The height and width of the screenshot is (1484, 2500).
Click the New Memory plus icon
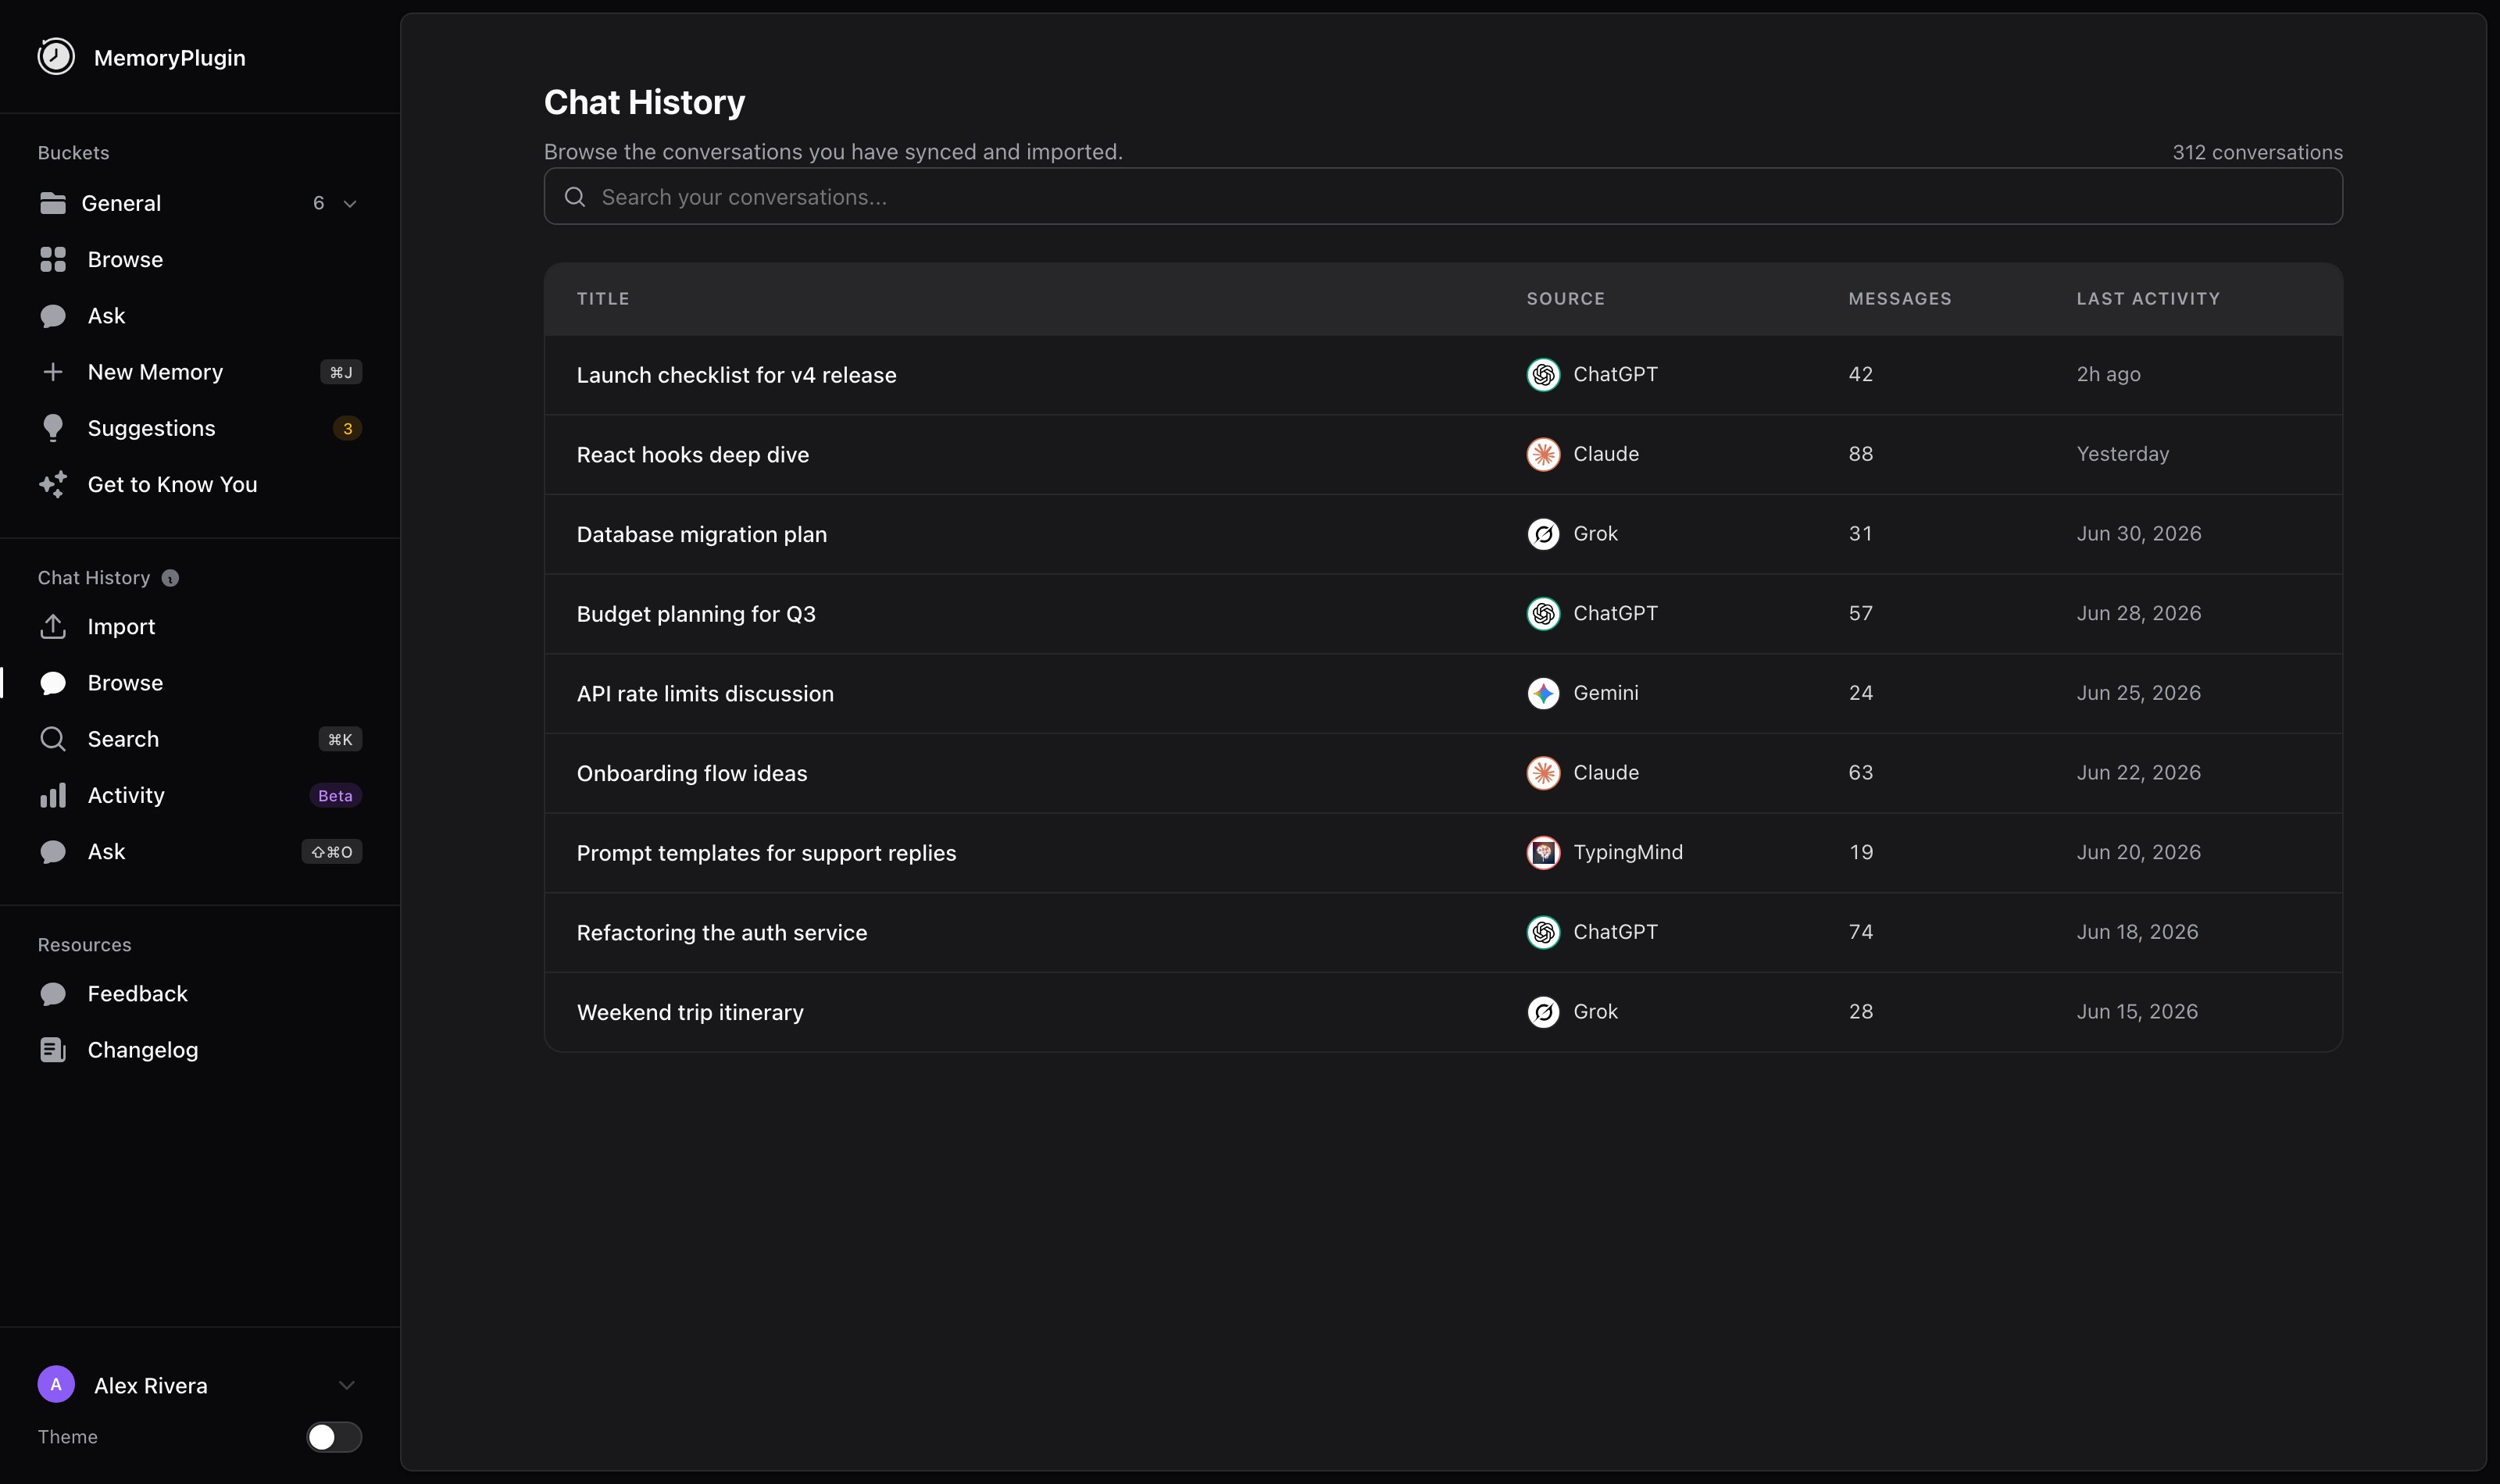[x=53, y=372]
